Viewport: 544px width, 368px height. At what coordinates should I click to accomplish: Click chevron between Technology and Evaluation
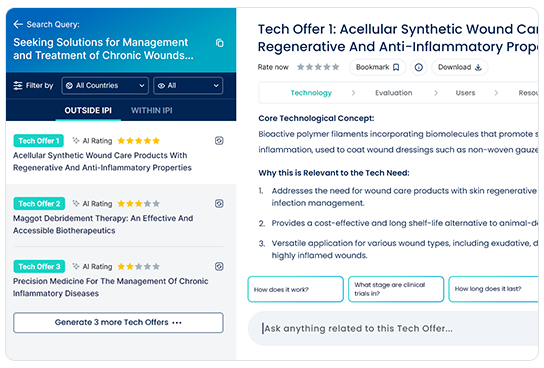tap(353, 93)
